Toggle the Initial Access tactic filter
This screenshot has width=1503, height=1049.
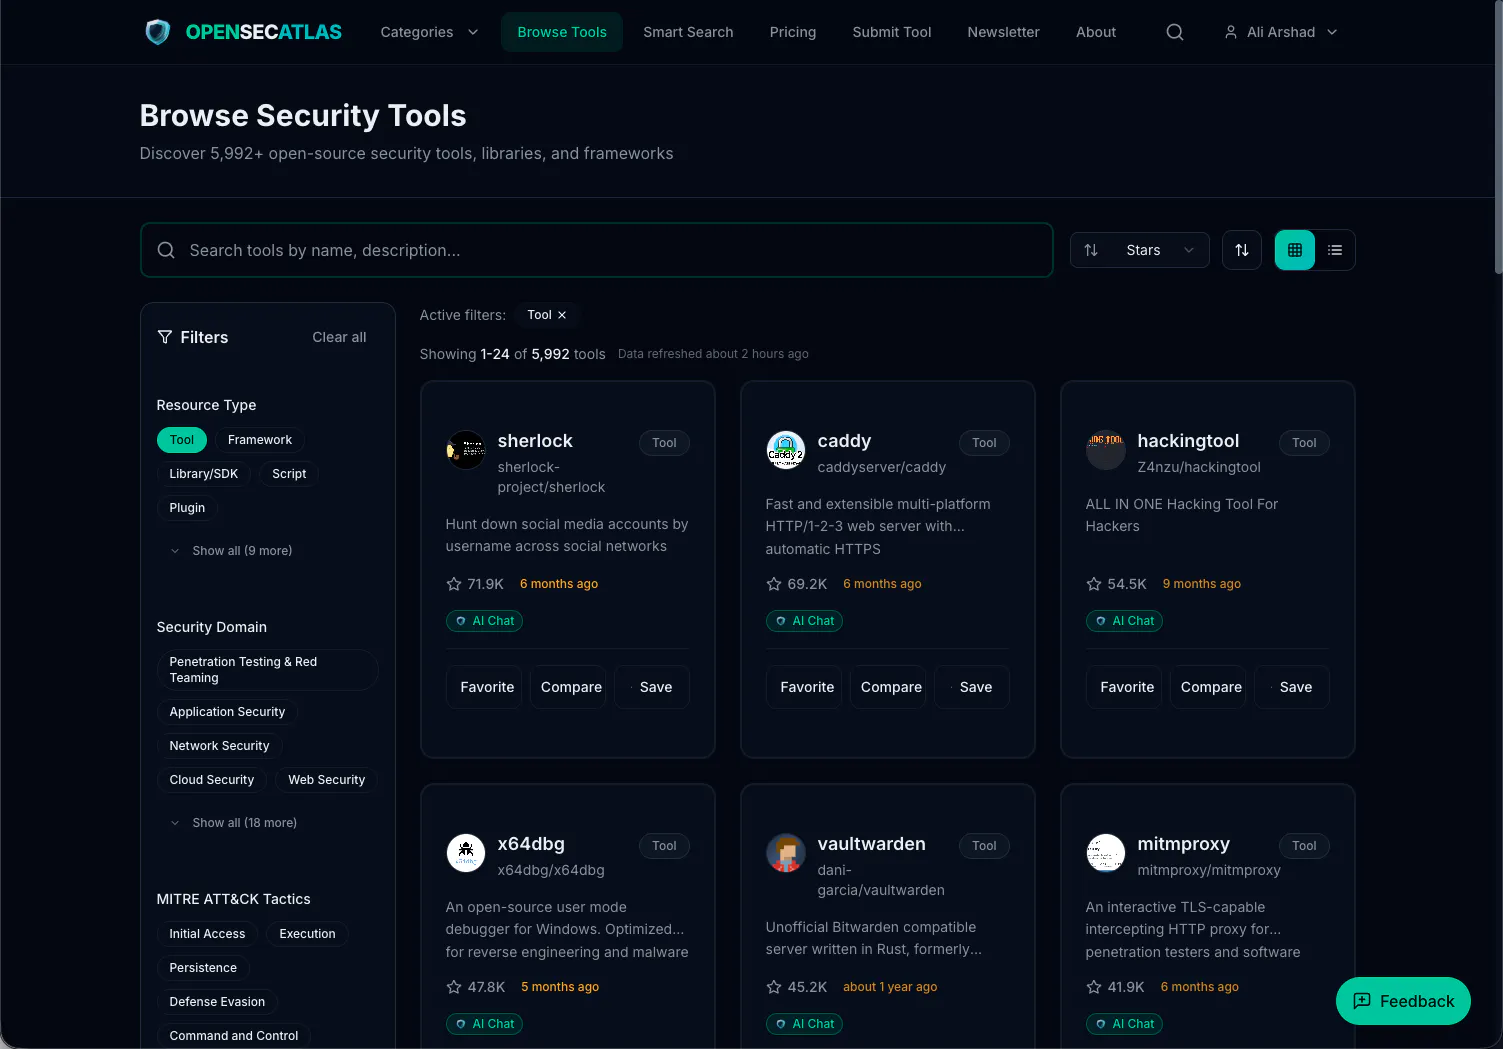click(207, 934)
